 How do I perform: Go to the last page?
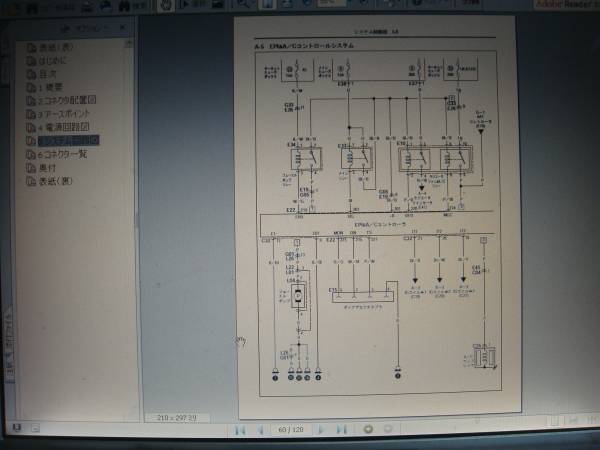click(x=342, y=430)
